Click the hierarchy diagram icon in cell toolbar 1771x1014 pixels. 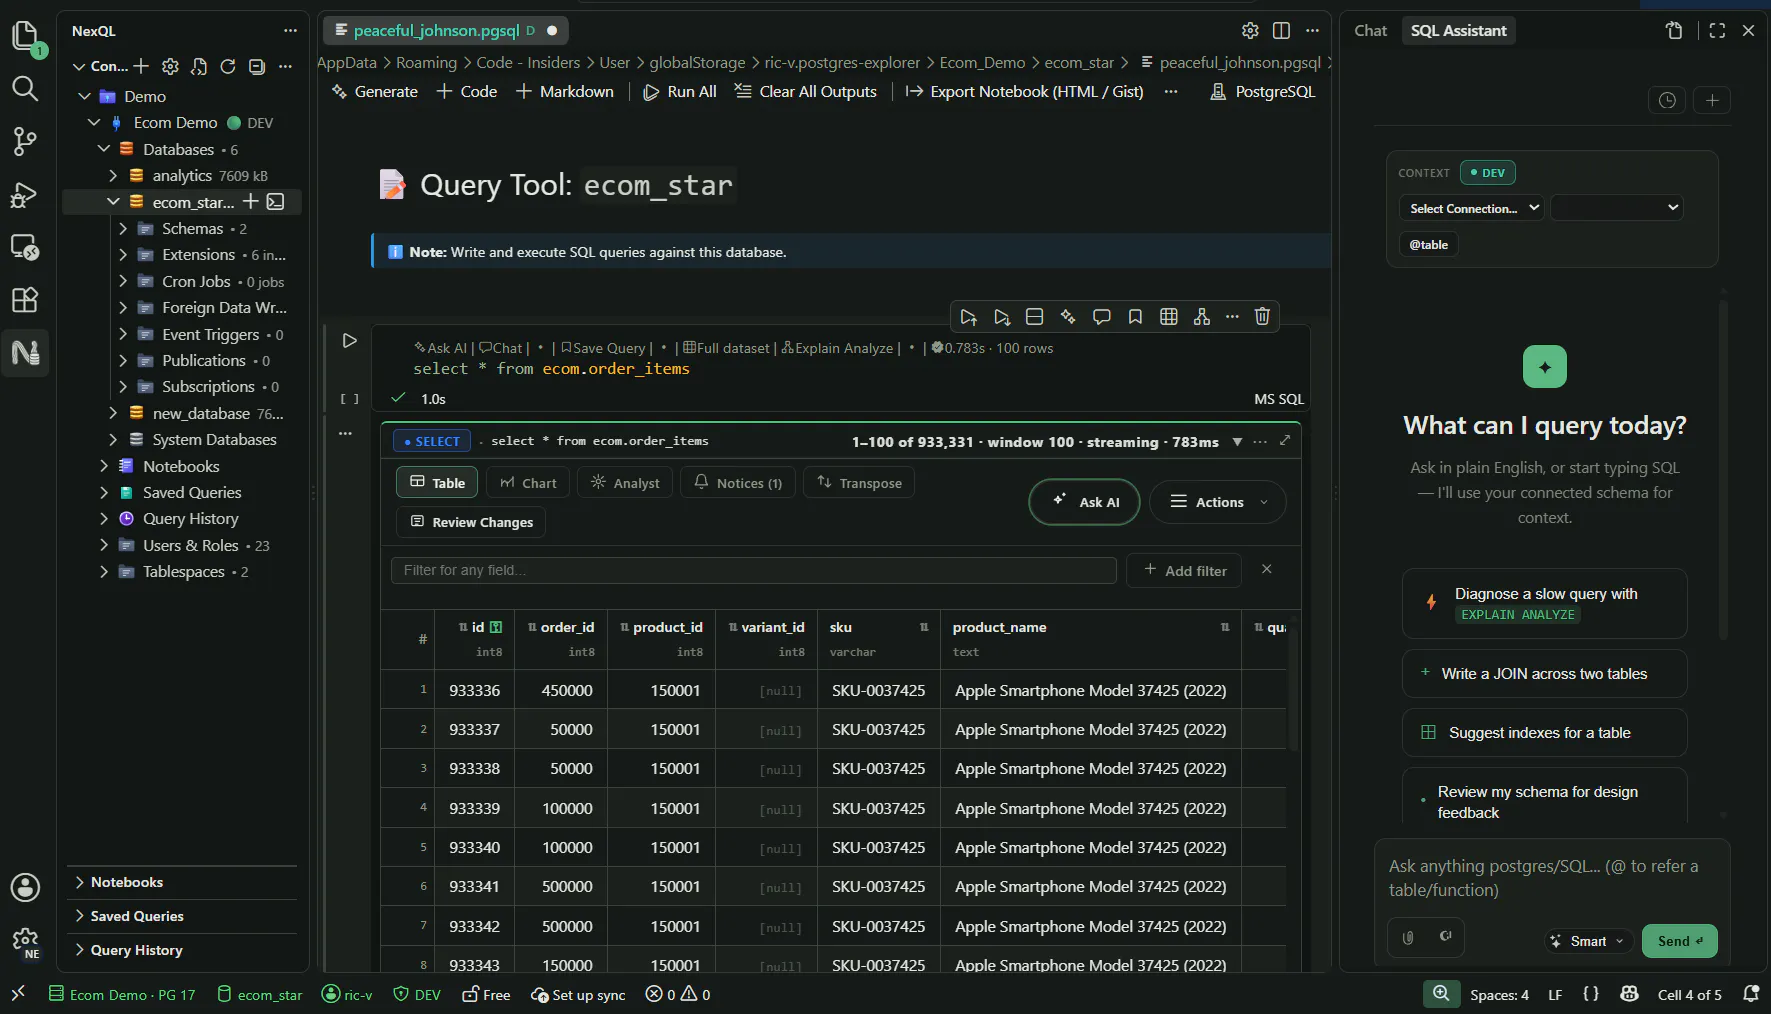pyautogui.click(x=1202, y=317)
